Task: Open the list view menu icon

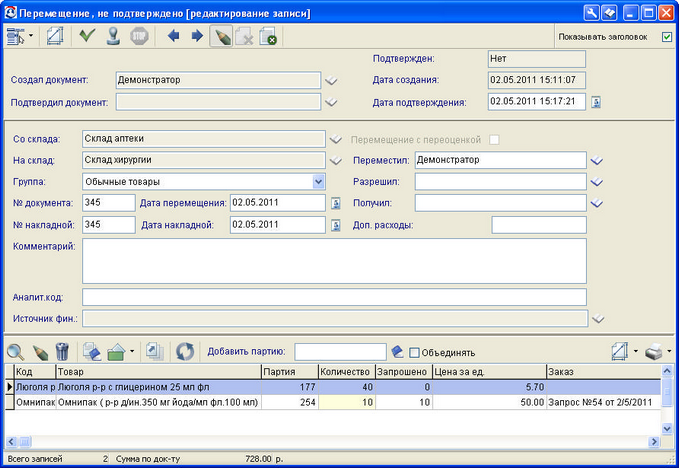Action: 16,36
